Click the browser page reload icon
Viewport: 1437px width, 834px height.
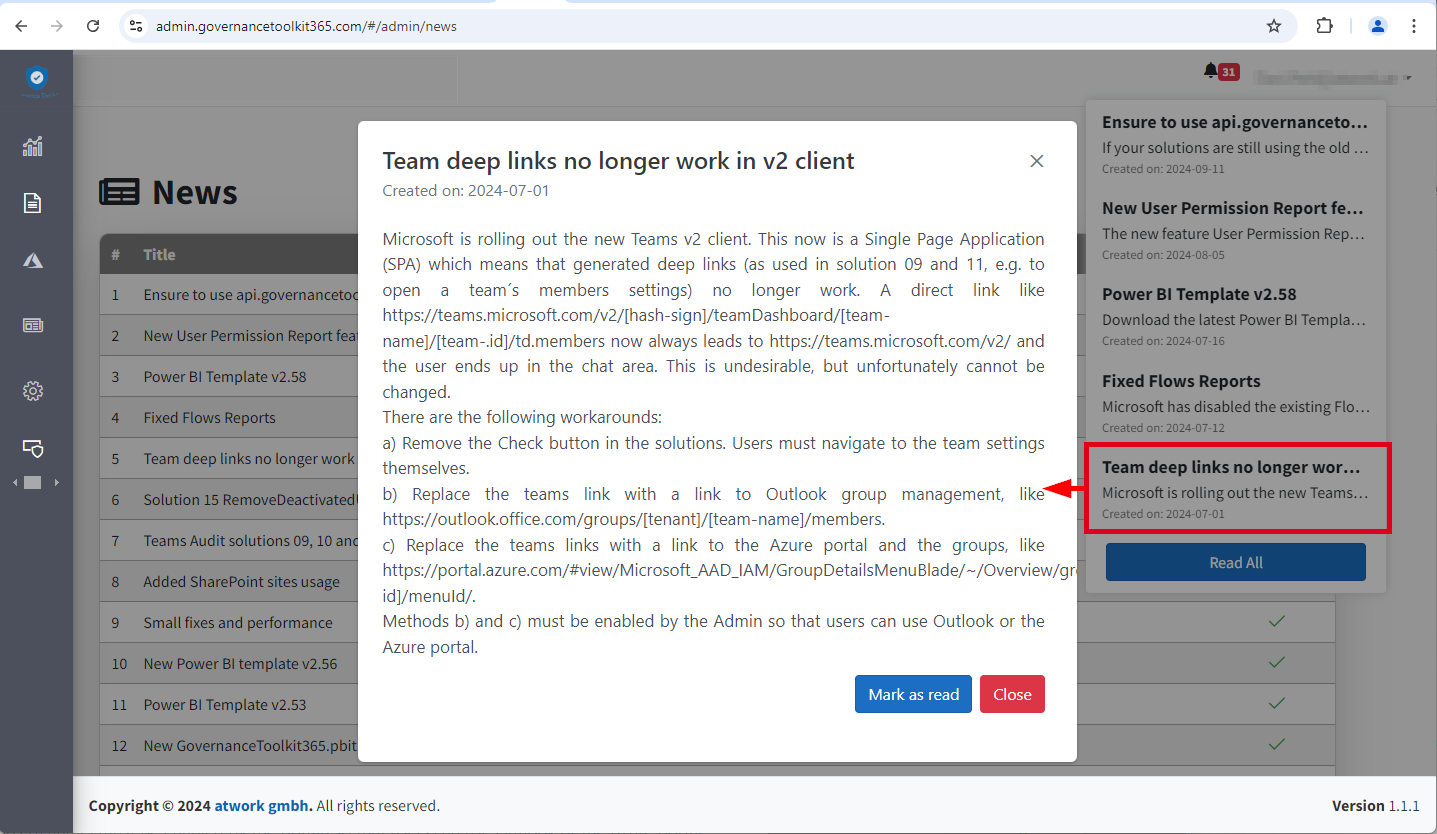[92, 26]
